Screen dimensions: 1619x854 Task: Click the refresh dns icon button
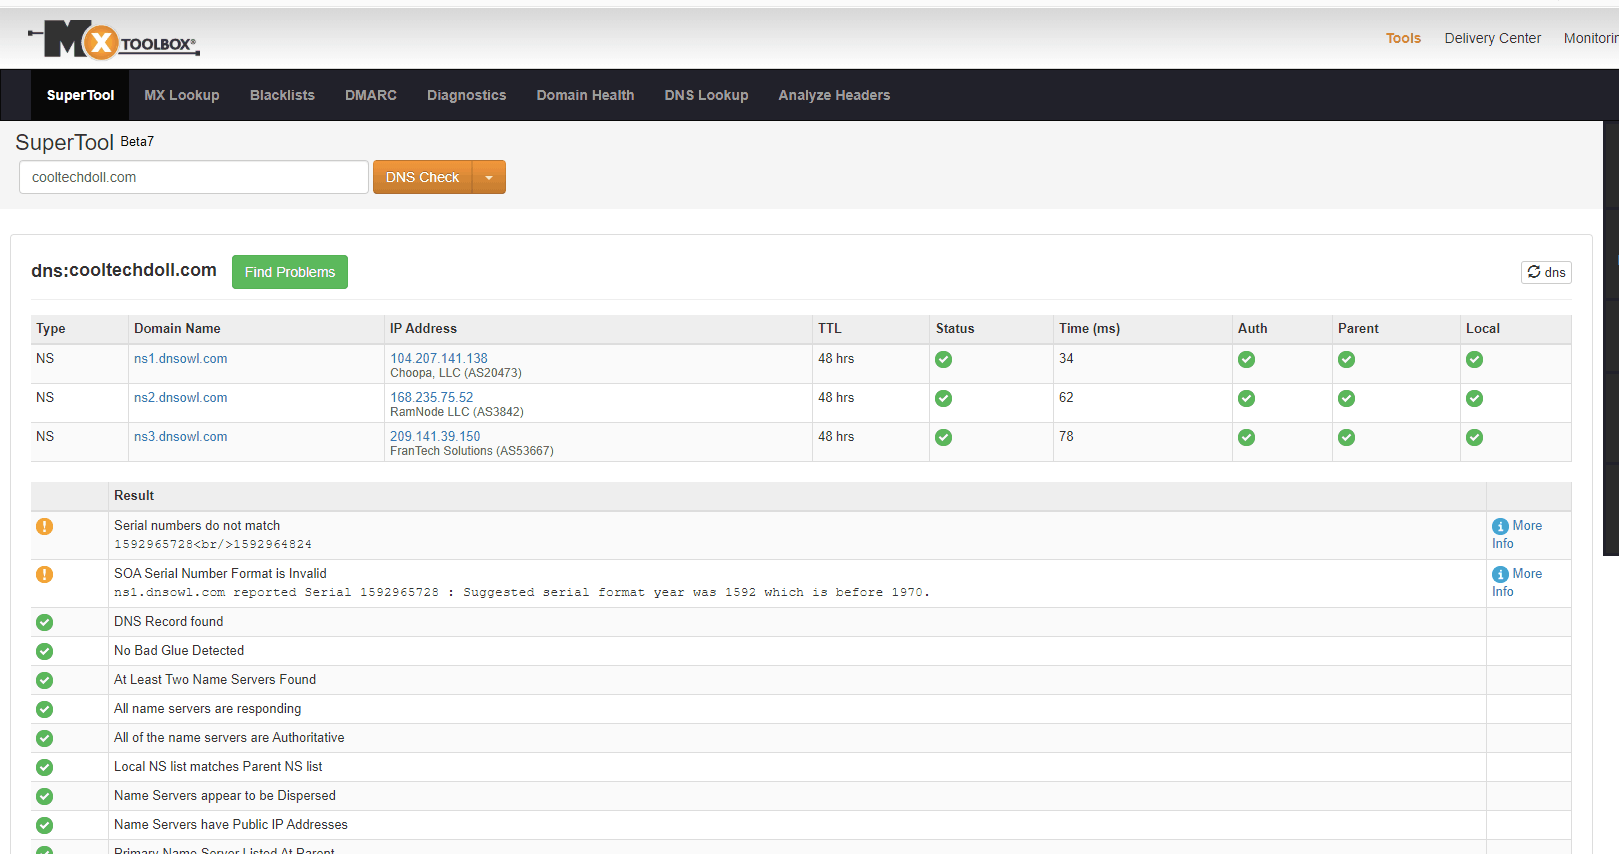[1546, 272]
